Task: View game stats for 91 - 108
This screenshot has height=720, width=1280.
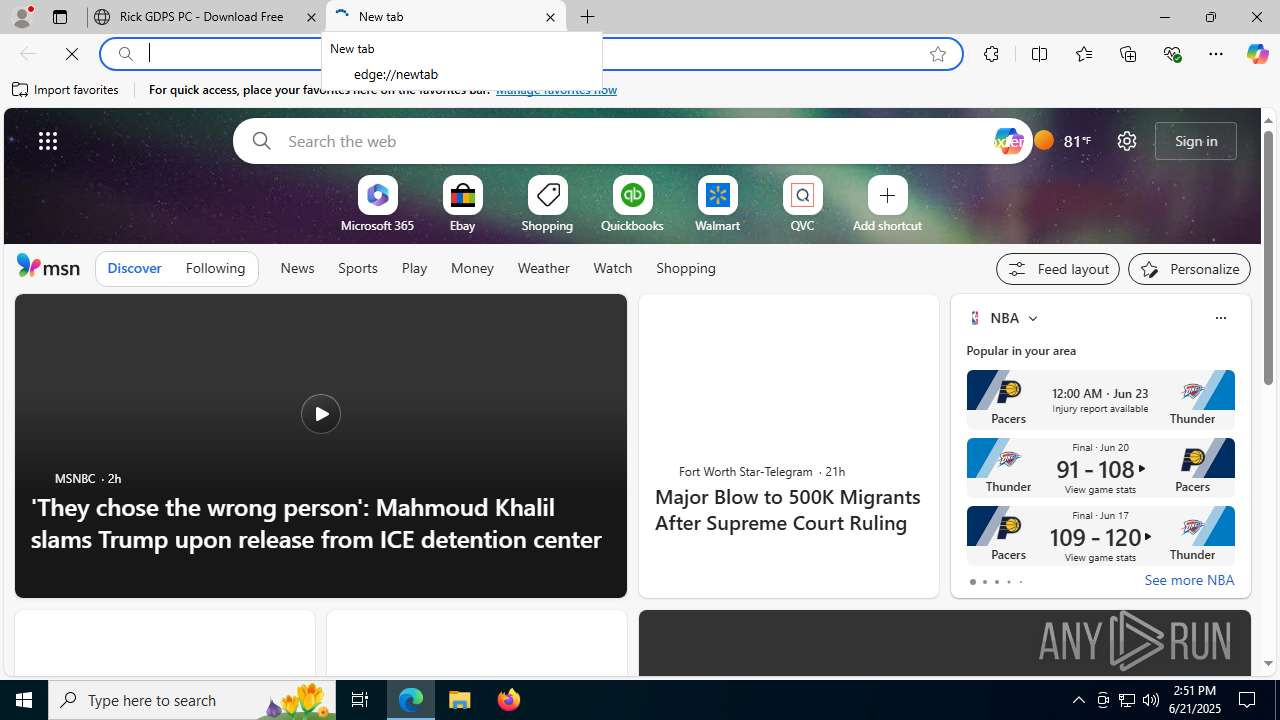Action: tap(1100, 489)
